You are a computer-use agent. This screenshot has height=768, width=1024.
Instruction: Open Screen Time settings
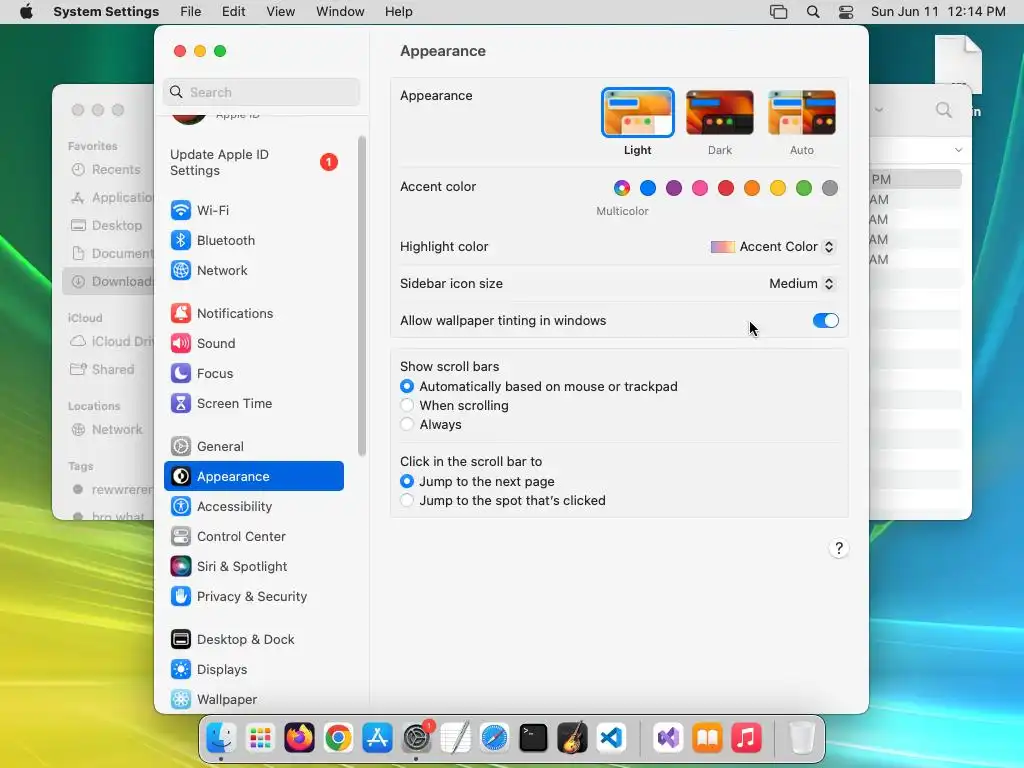pos(253,404)
